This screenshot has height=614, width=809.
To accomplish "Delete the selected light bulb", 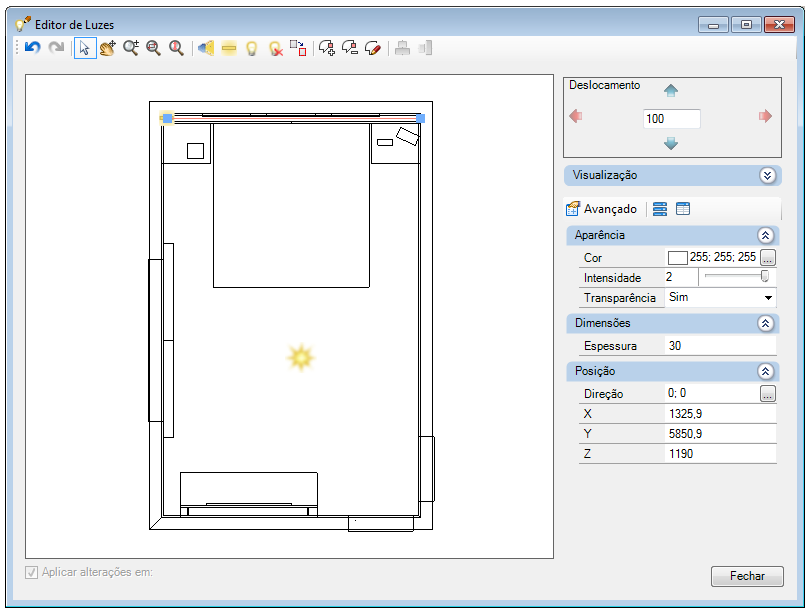I will [x=276, y=49].
